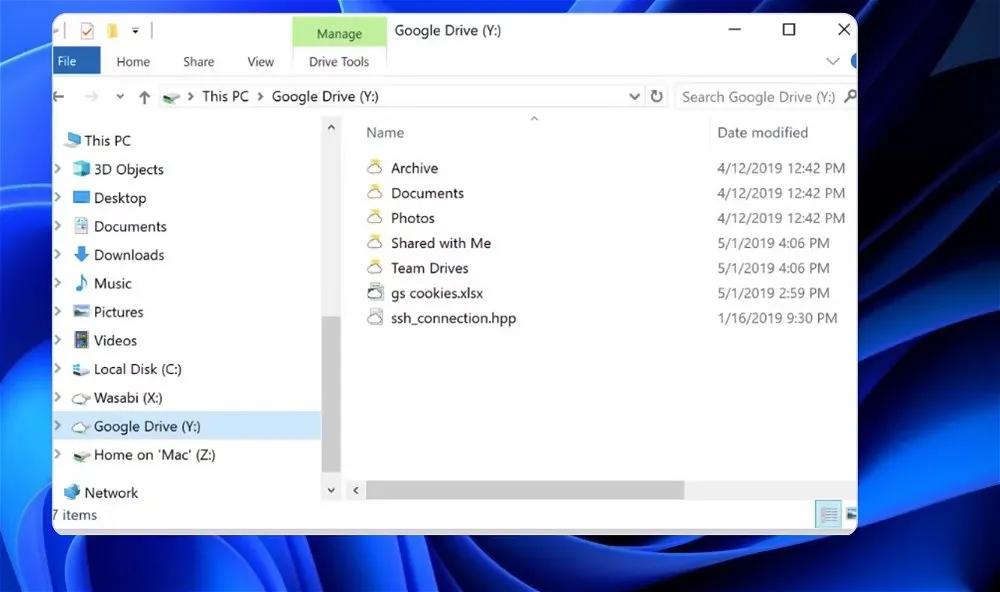Expand This PC in navigation pane

(60, 140)
